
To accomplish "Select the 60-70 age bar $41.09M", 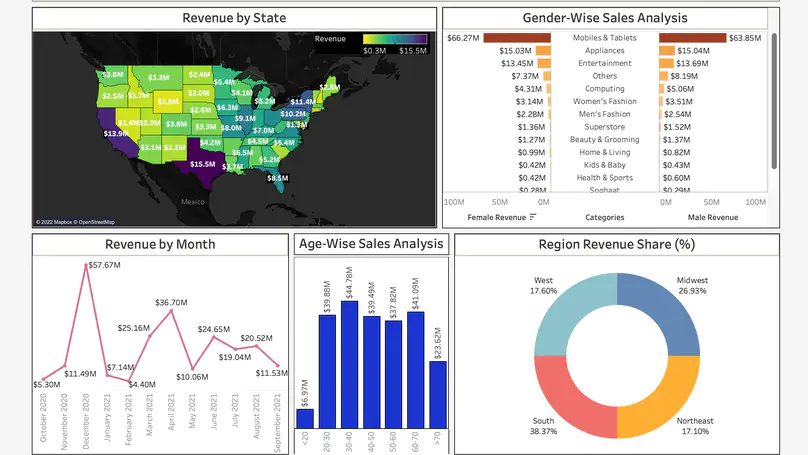I will click(x=416, y=370).
